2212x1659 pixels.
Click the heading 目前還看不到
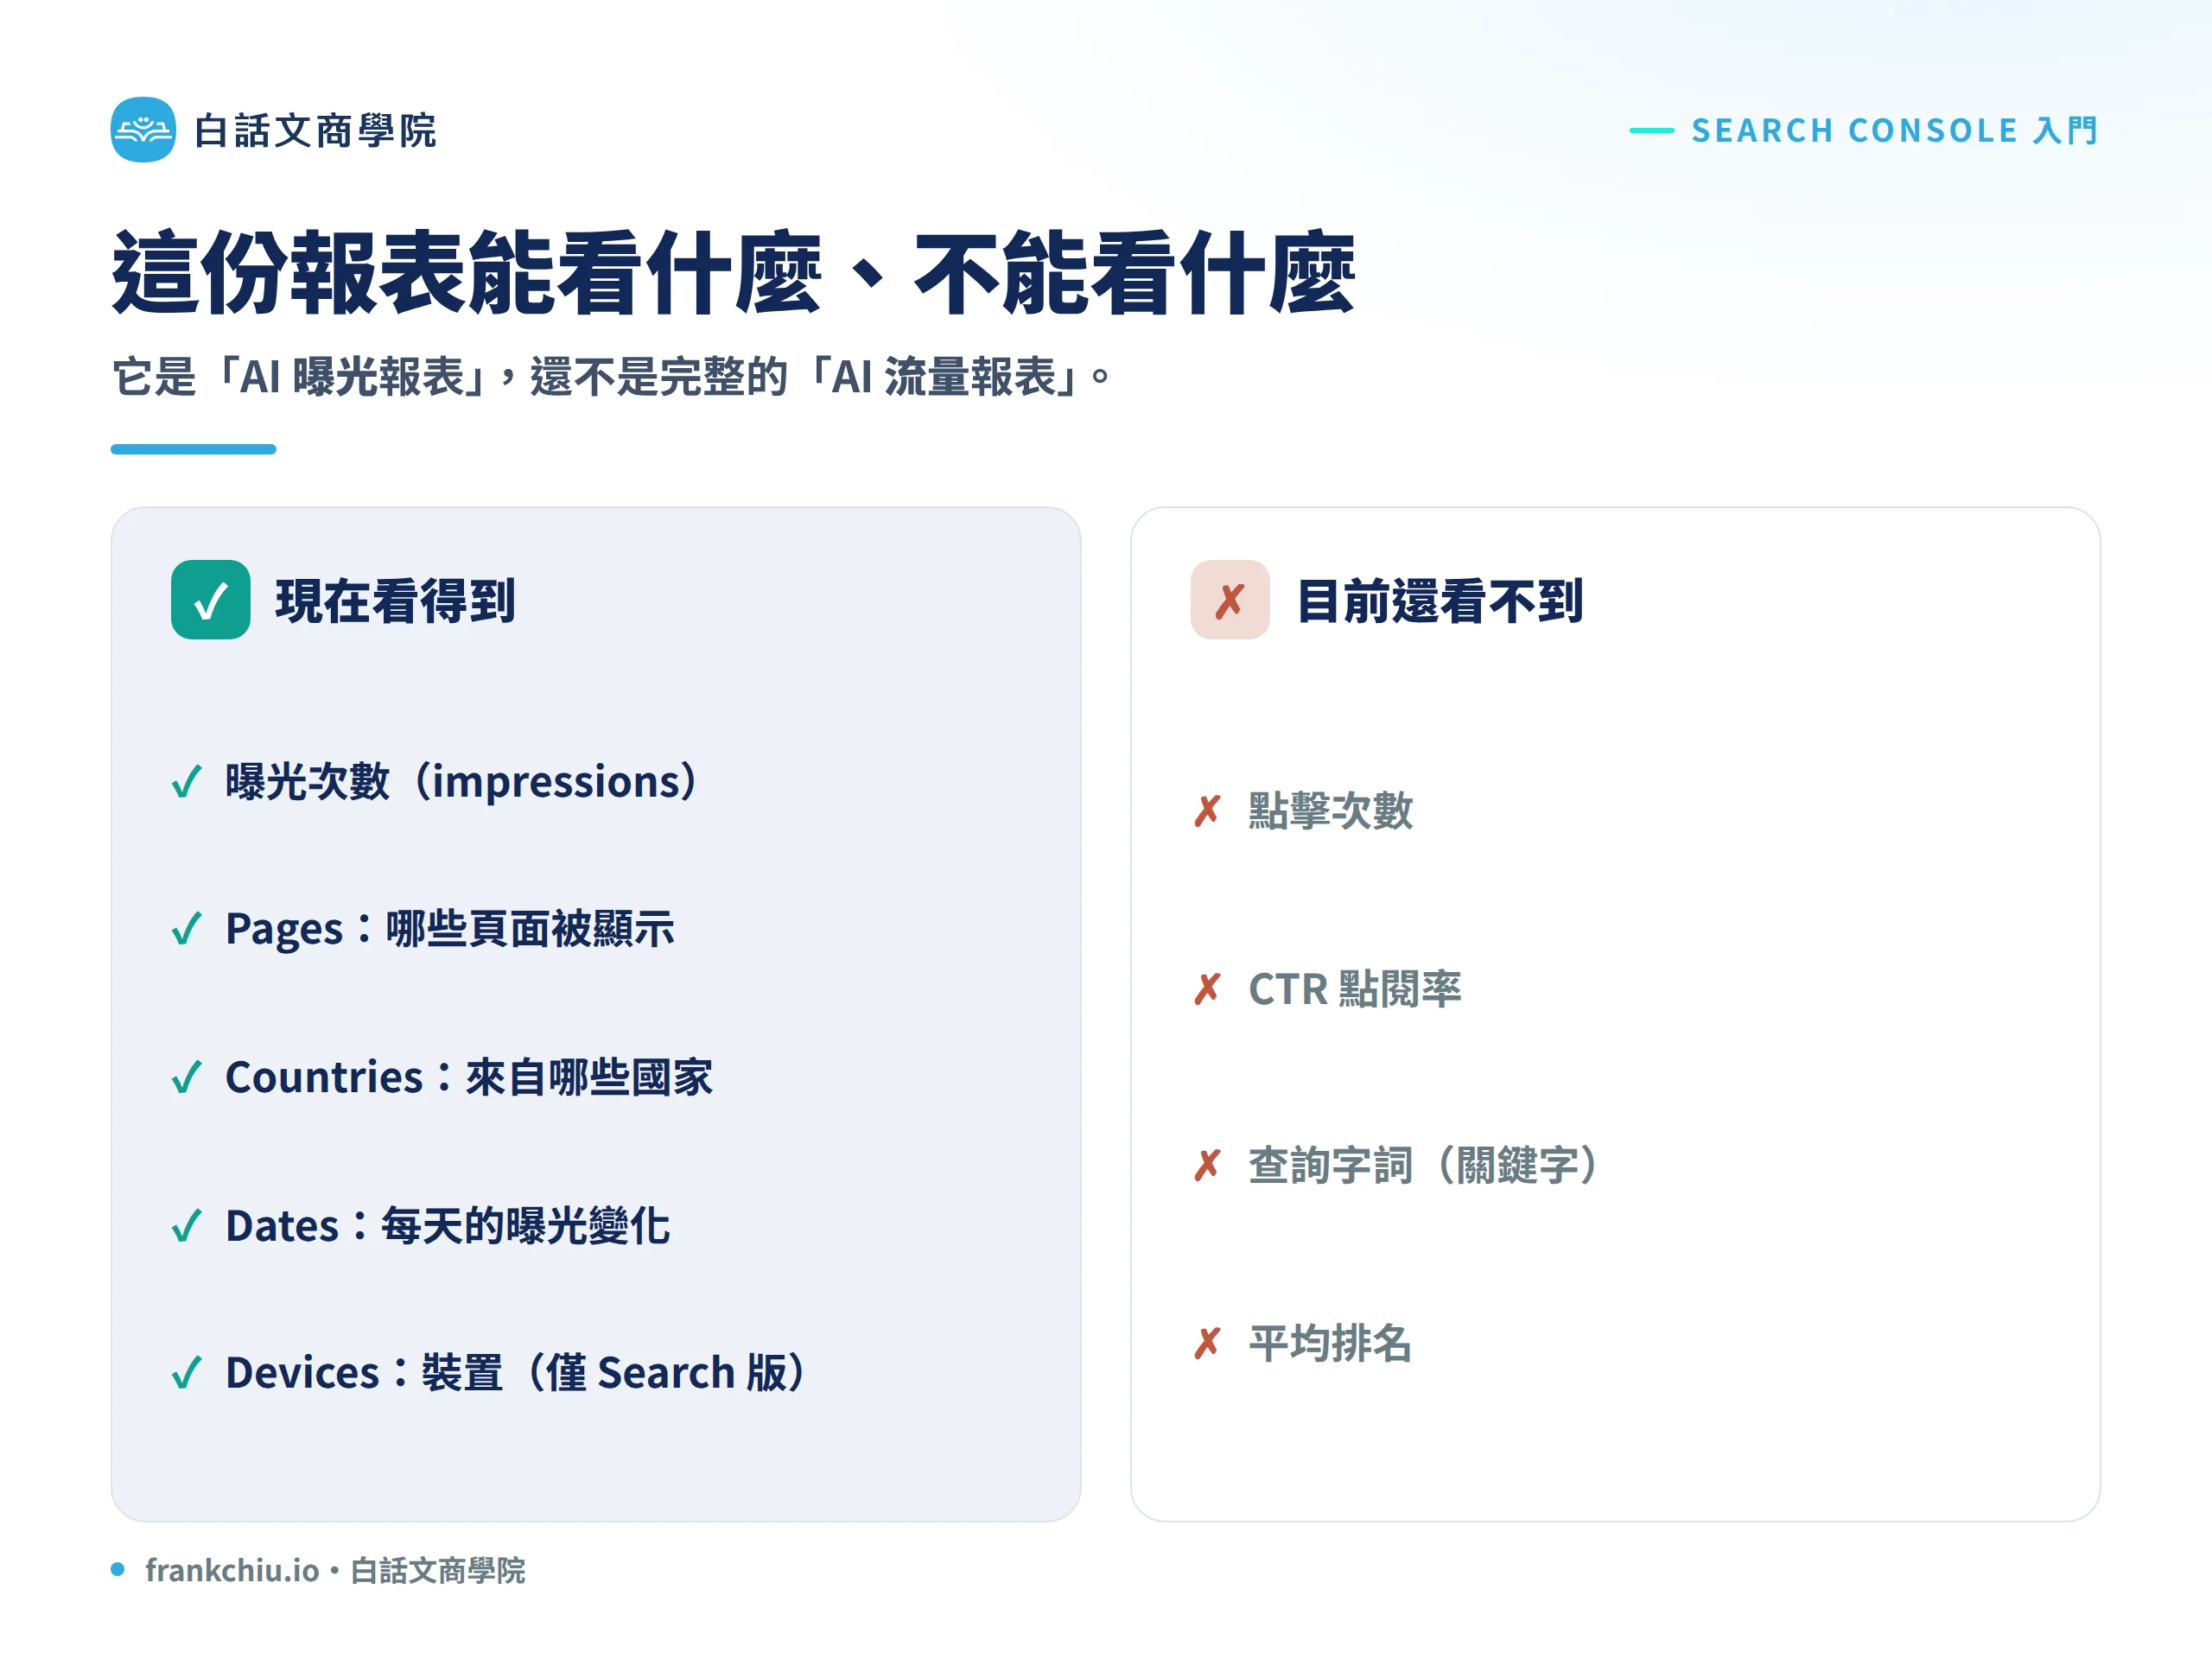click(x=1440, y=601)
